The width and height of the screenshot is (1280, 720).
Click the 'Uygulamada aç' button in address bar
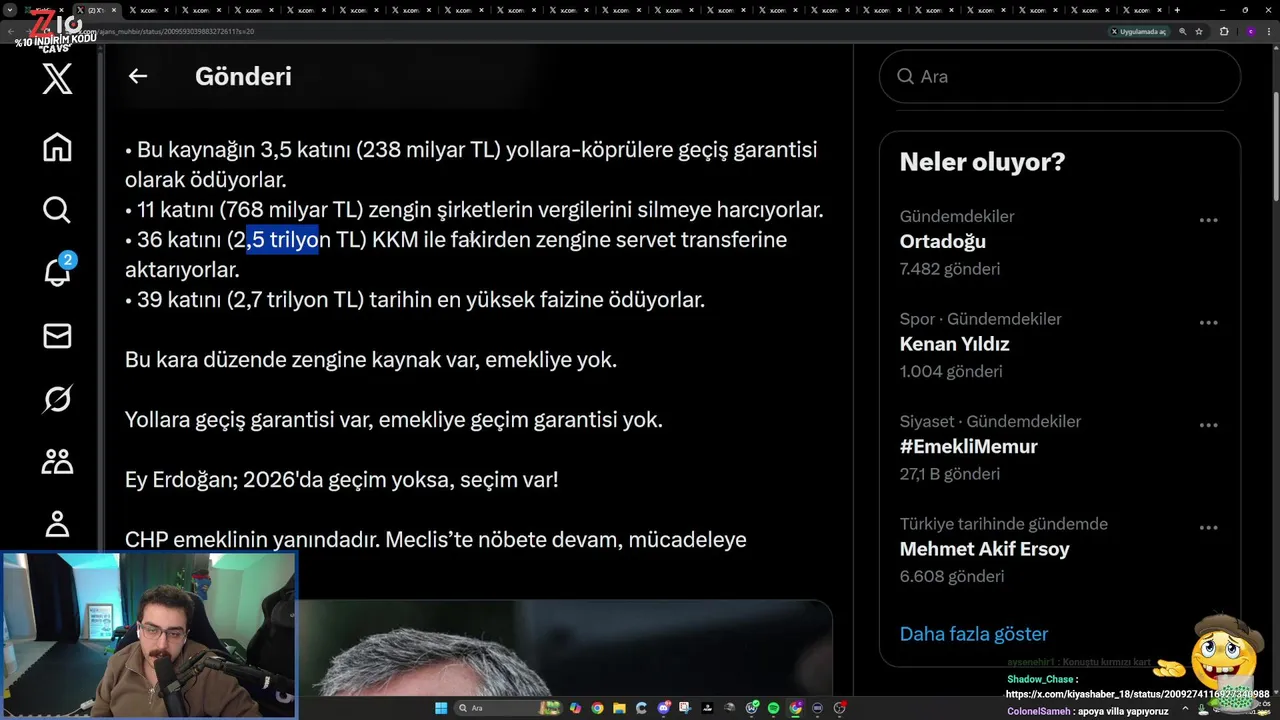coord(1139,31)
